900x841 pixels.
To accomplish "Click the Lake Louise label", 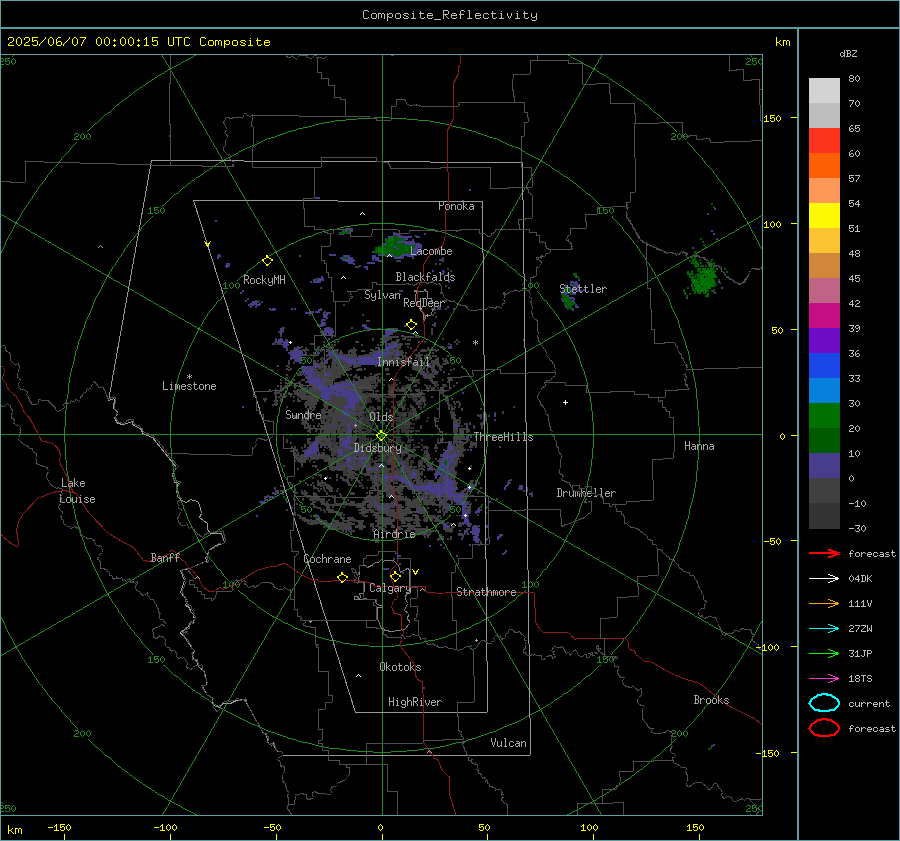I will coord(77,491).
